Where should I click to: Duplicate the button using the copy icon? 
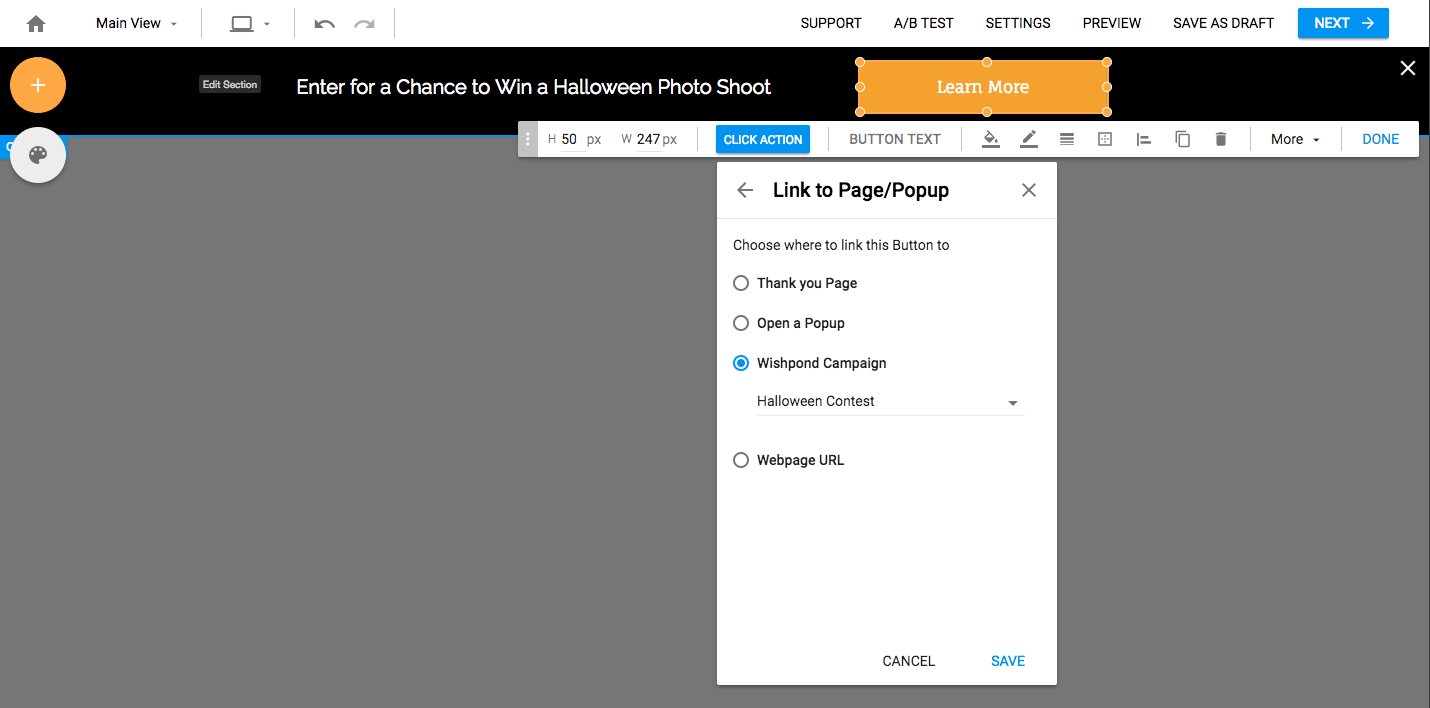1182,139
